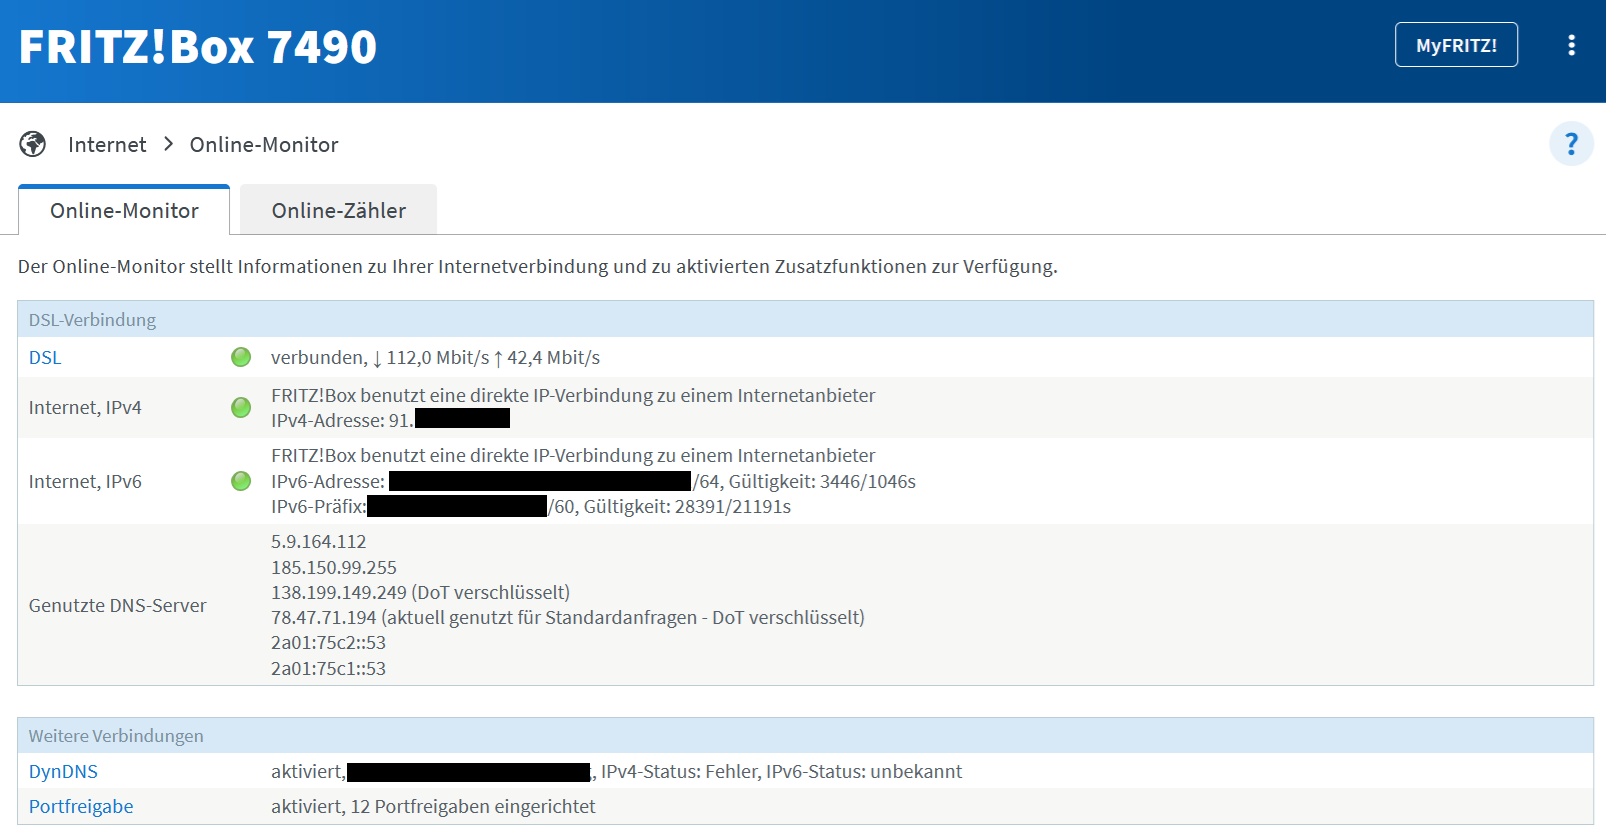Click the 2a01:75c1::53 DNS address
This screenshot has height=836, width=1606.
point(328,669)
